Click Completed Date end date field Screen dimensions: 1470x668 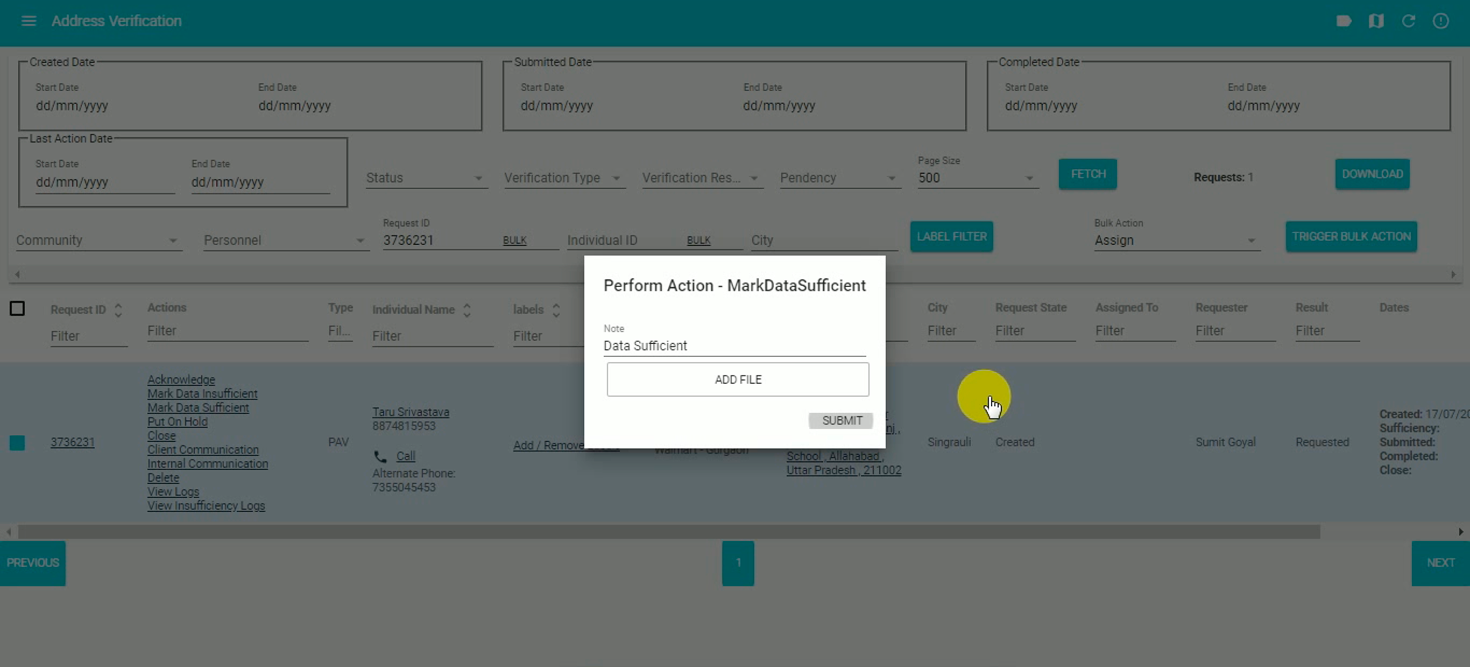[x=1330, y=106]
